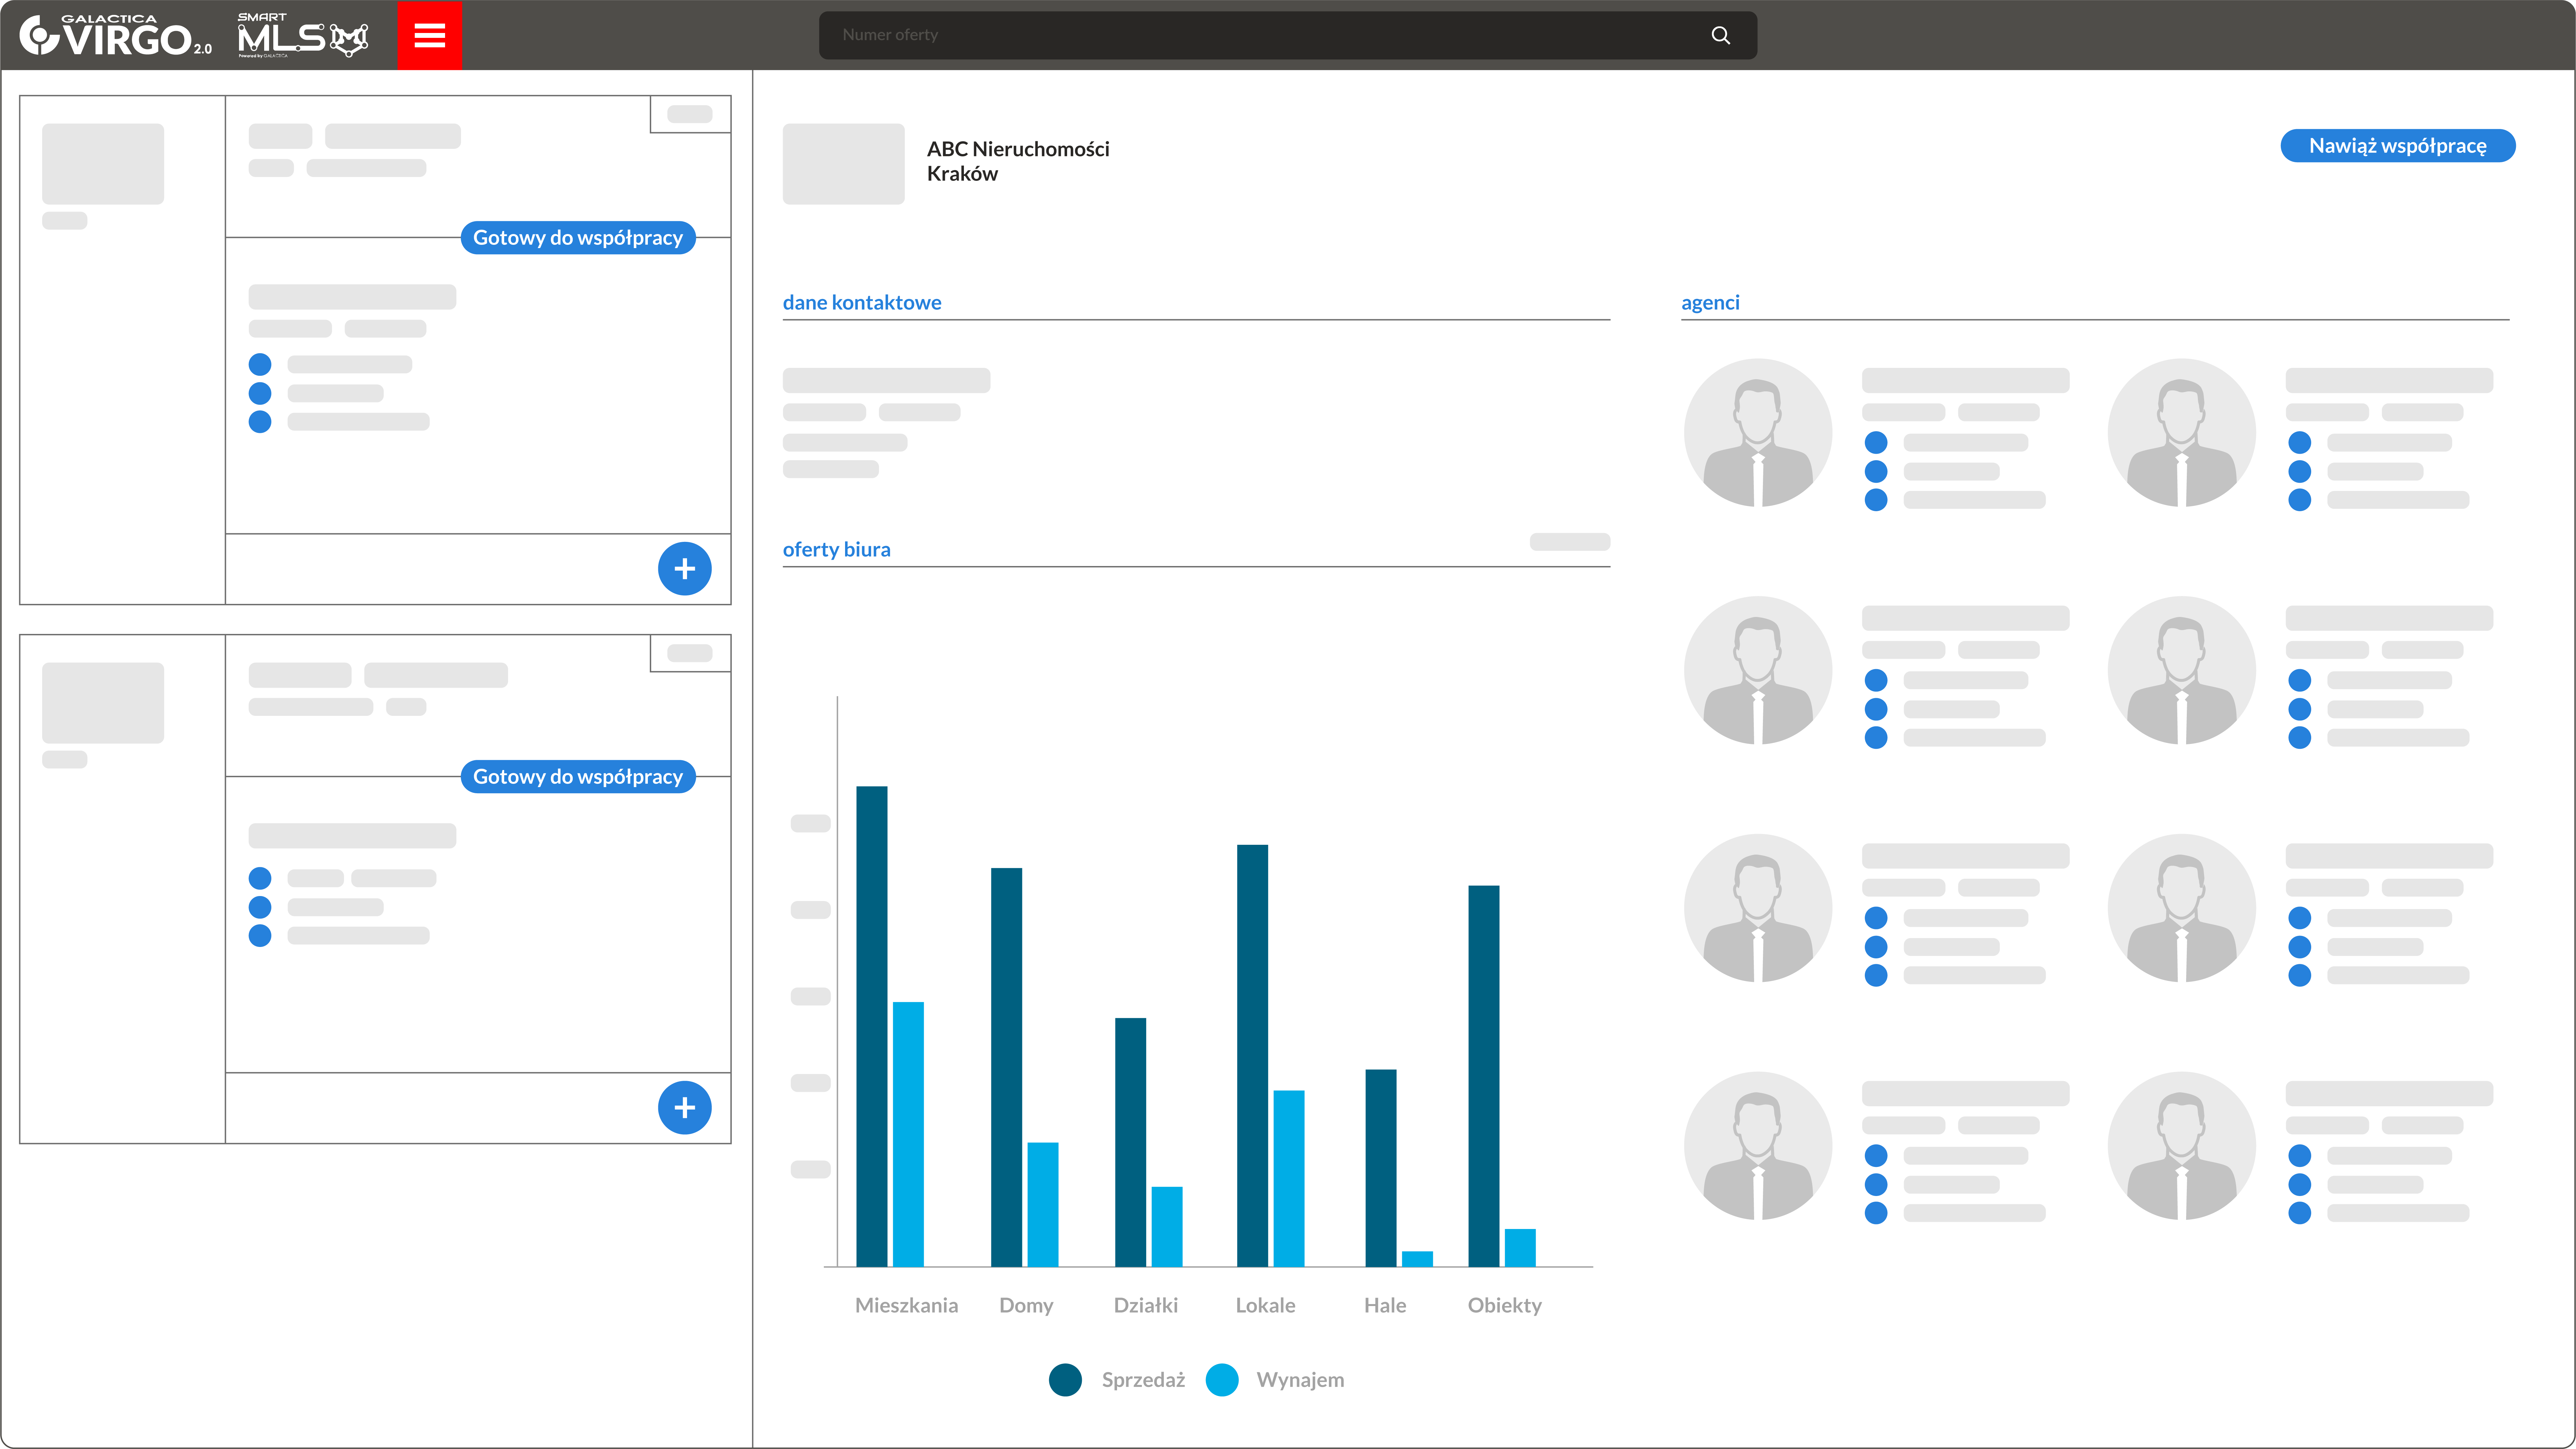
Task: Type in the Numer oferty search field
Action: pos(1260,35)
